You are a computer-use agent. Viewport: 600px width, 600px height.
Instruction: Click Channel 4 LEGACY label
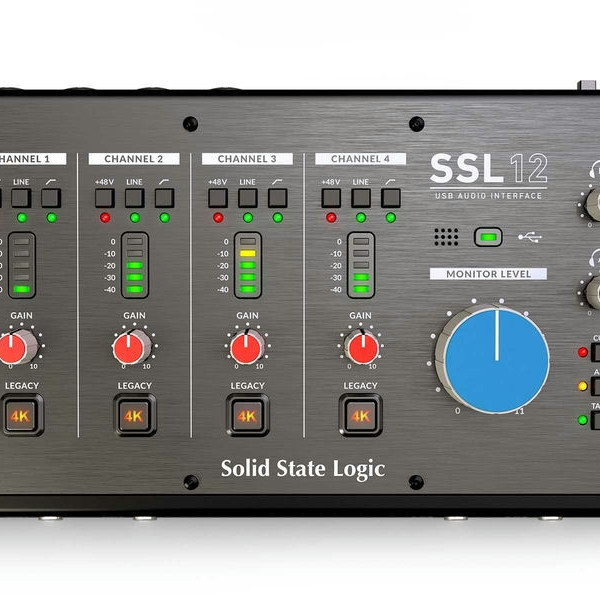[x=360, y=386]
